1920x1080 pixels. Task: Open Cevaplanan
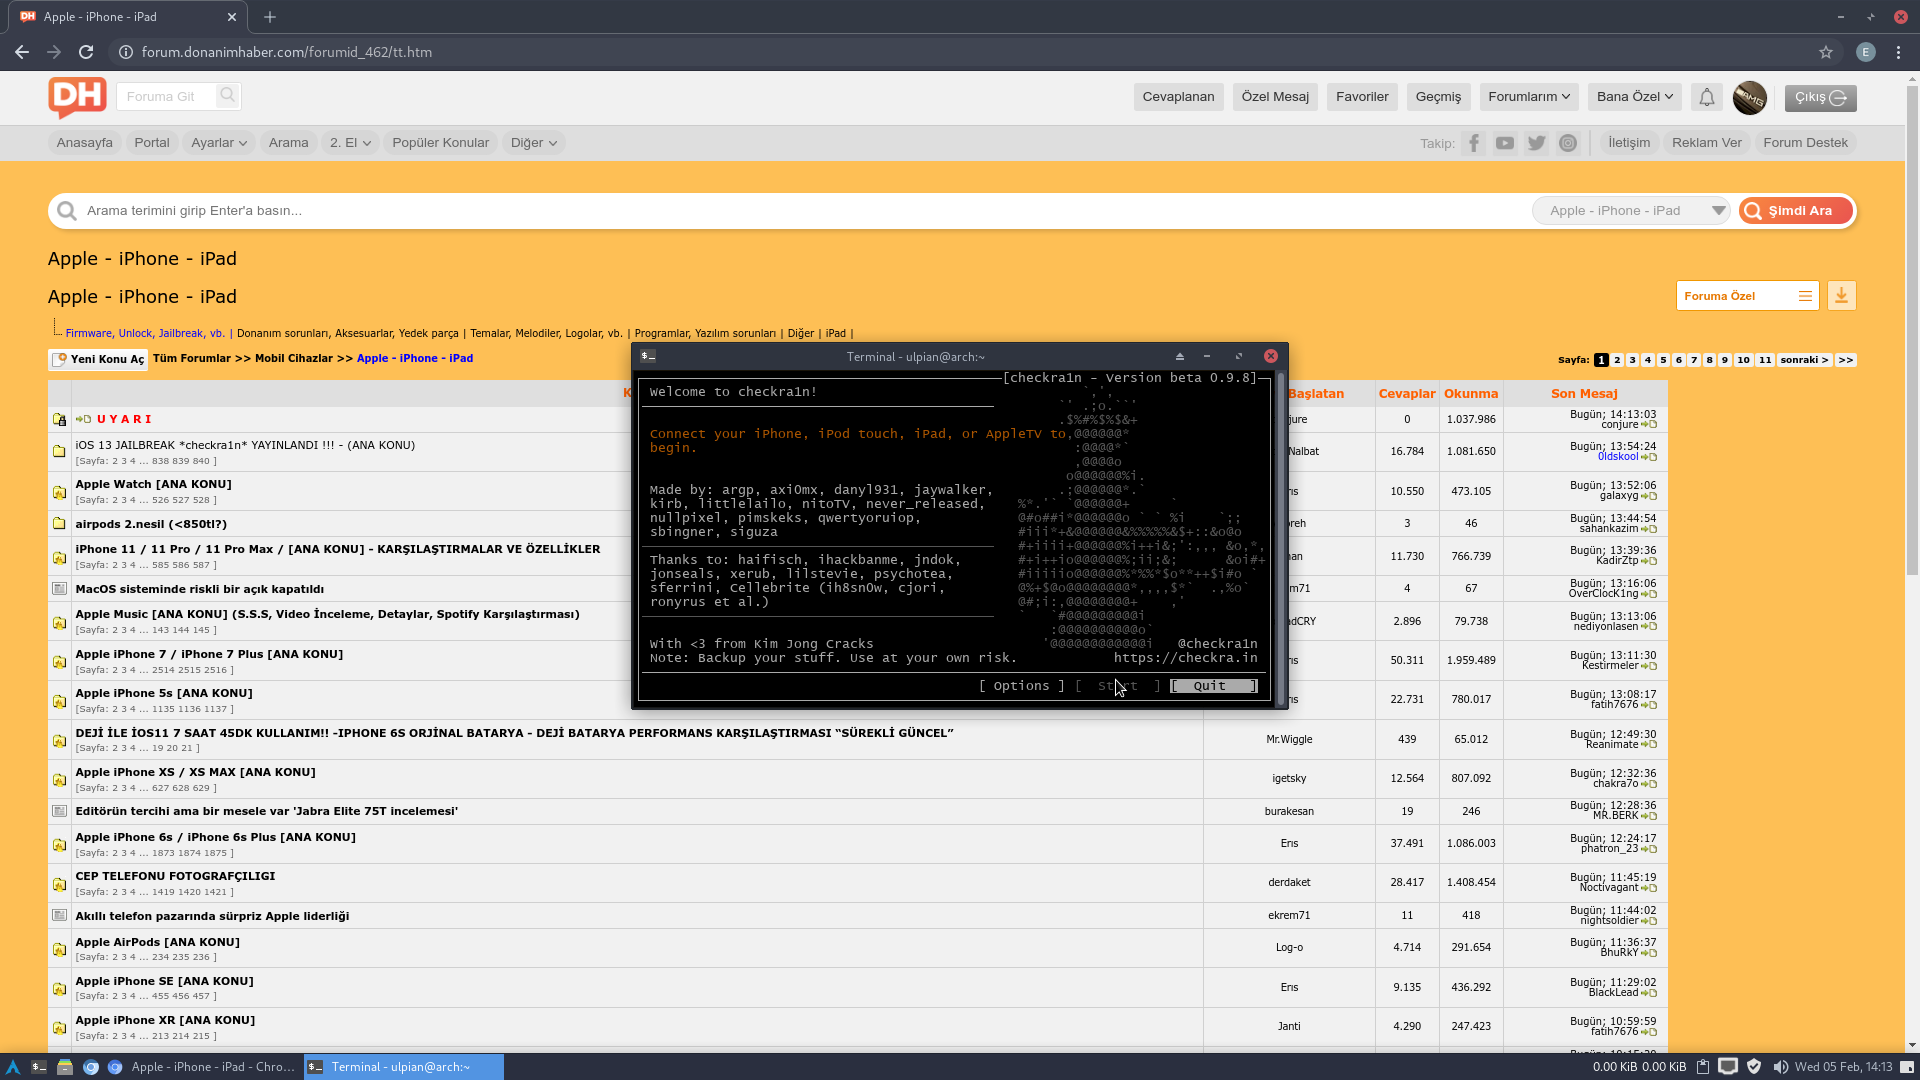pyautogui.click(x=1179, y=97)
